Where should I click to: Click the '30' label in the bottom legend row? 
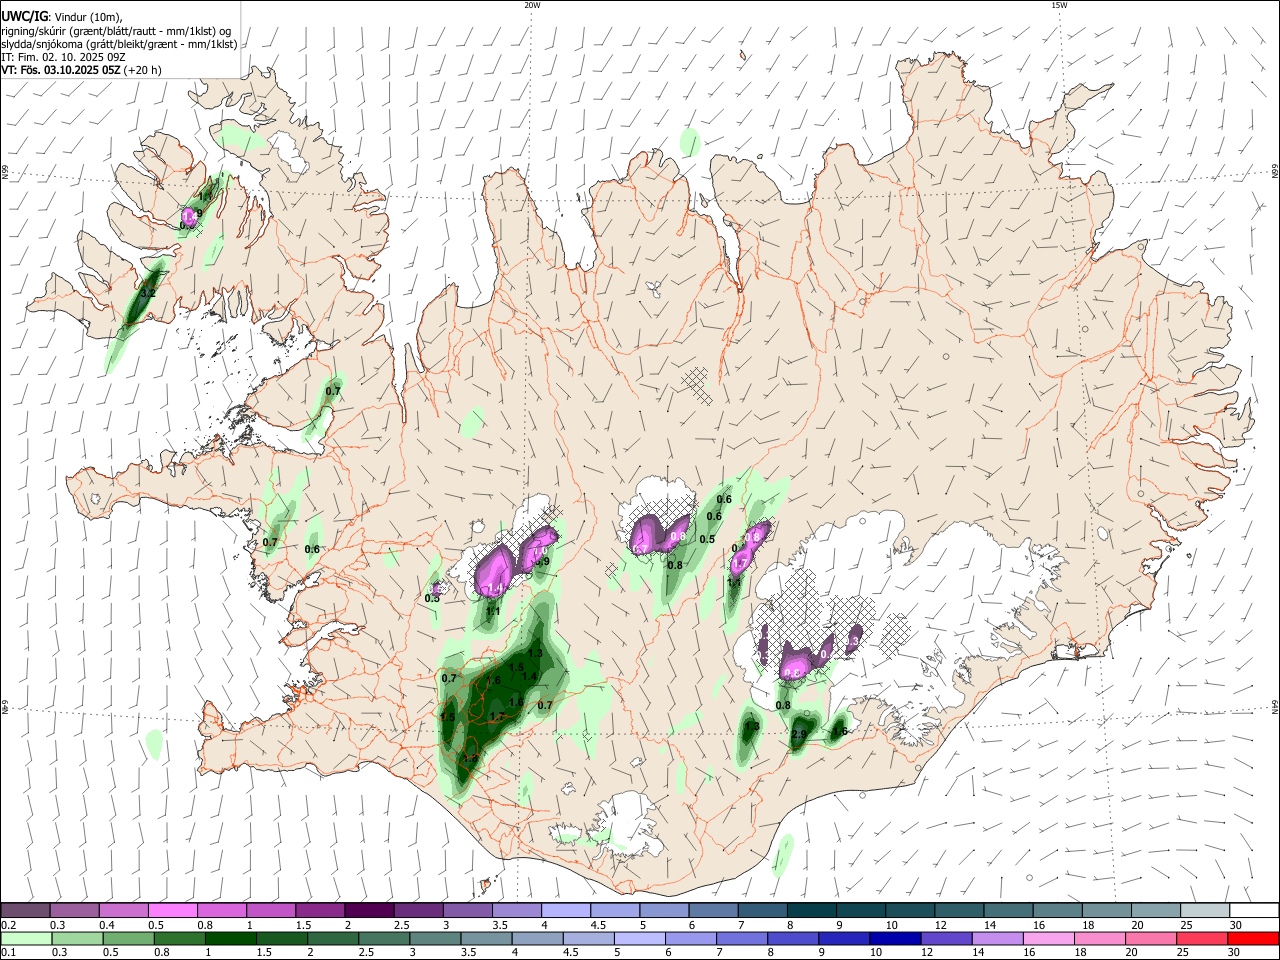point(1236,953)
